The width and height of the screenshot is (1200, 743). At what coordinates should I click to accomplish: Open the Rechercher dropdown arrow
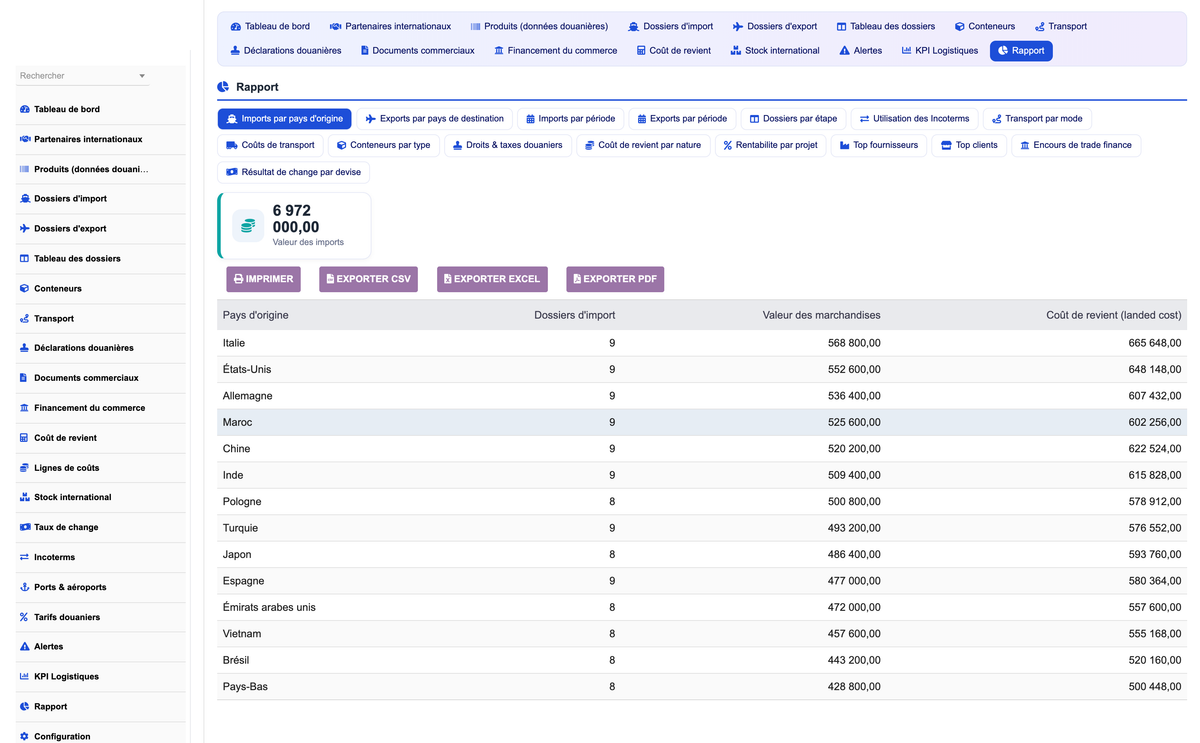click(x=142, y=76)
